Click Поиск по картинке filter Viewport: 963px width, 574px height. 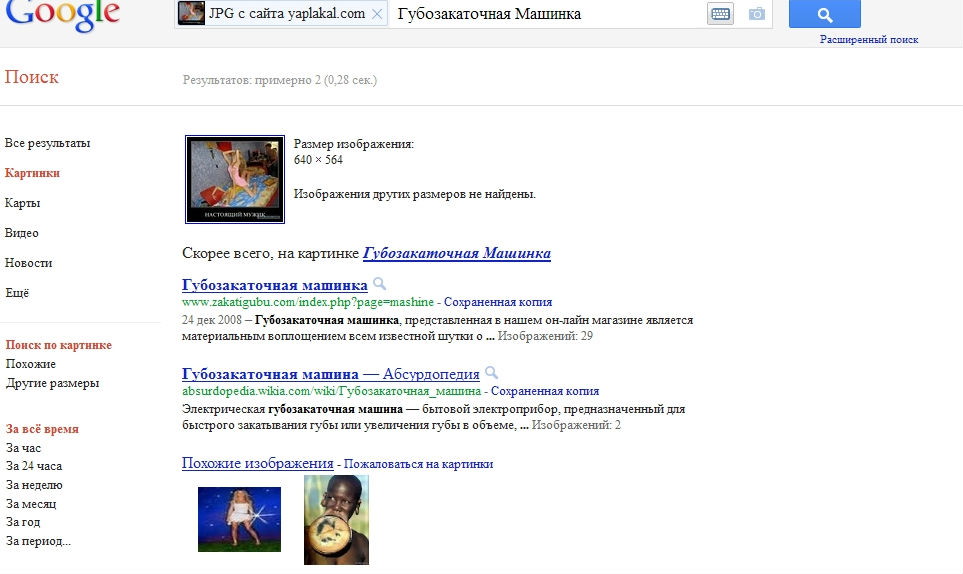pos(58,345)
